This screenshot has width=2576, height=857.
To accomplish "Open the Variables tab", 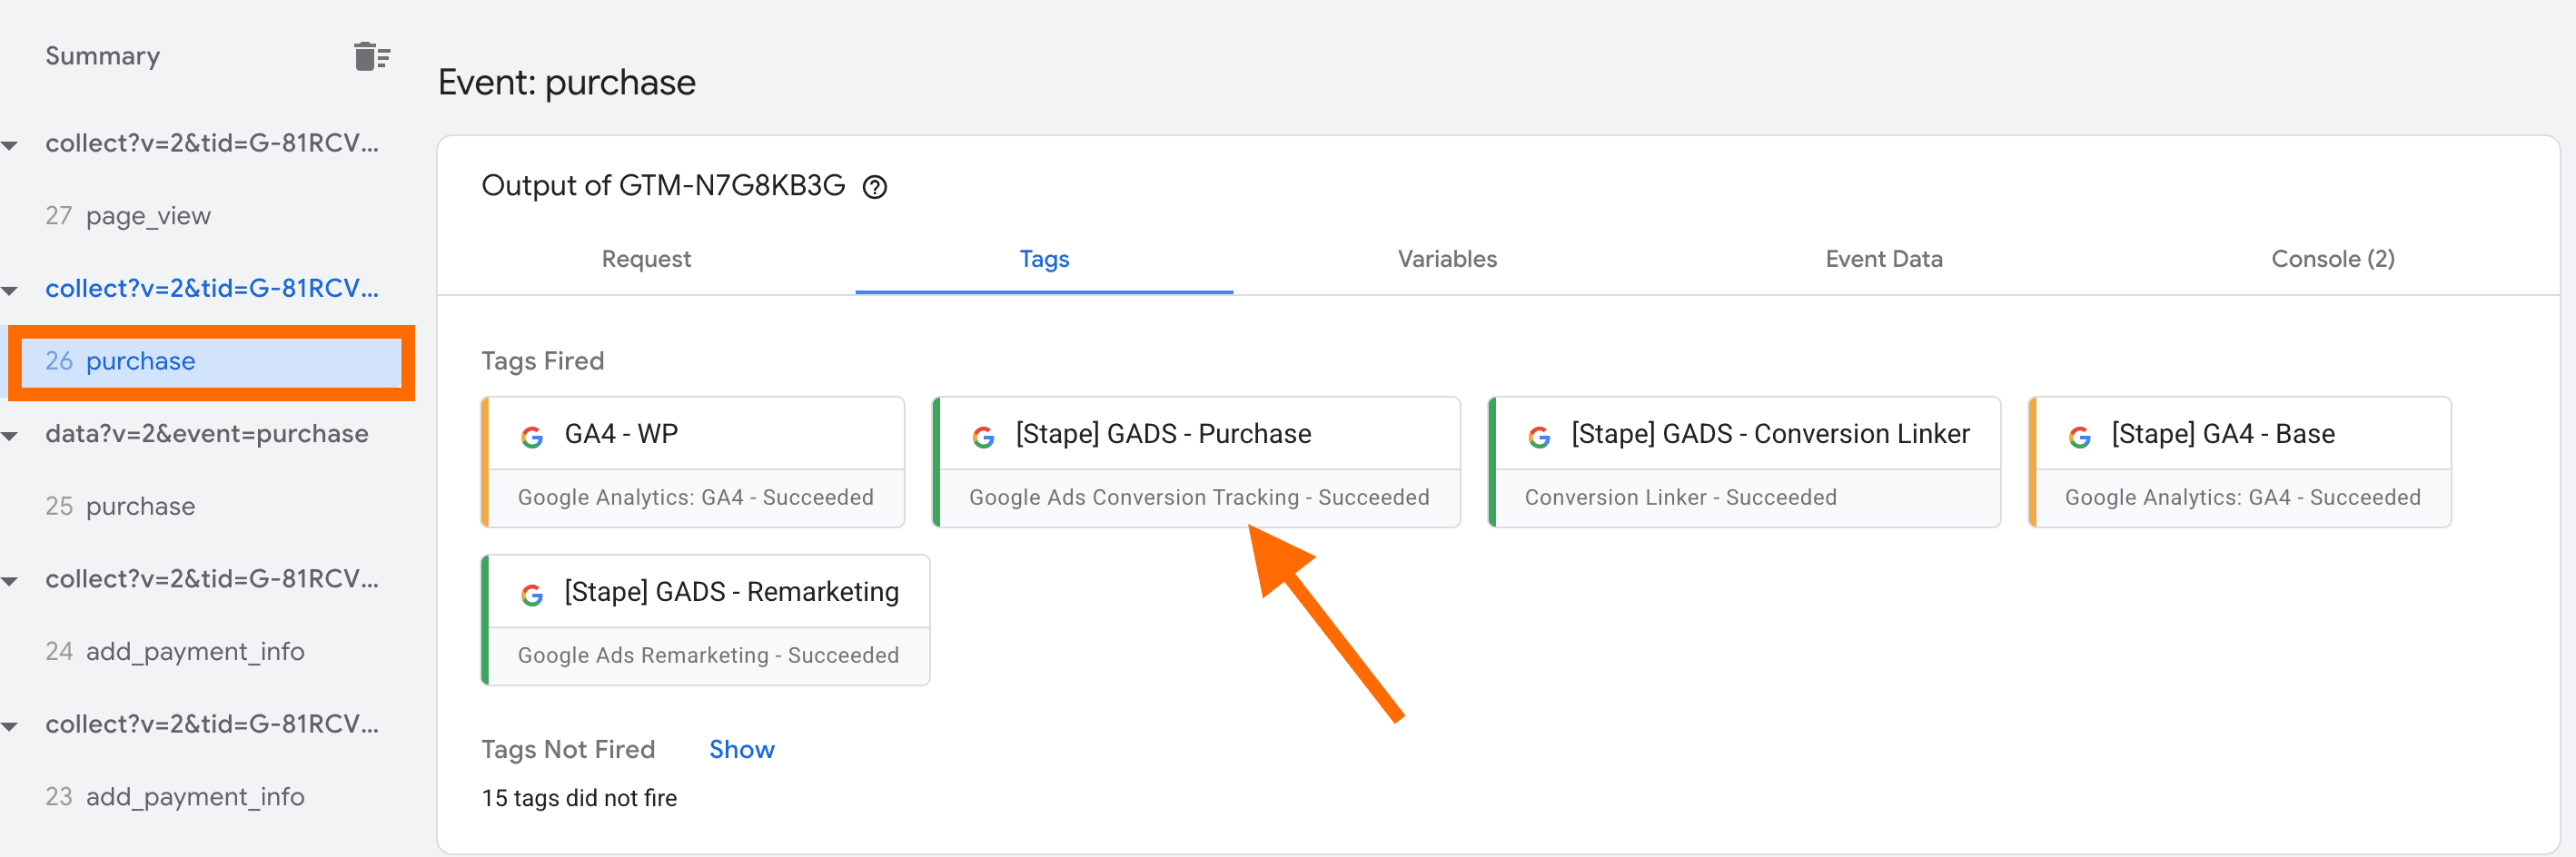I will click(1446, 259).
